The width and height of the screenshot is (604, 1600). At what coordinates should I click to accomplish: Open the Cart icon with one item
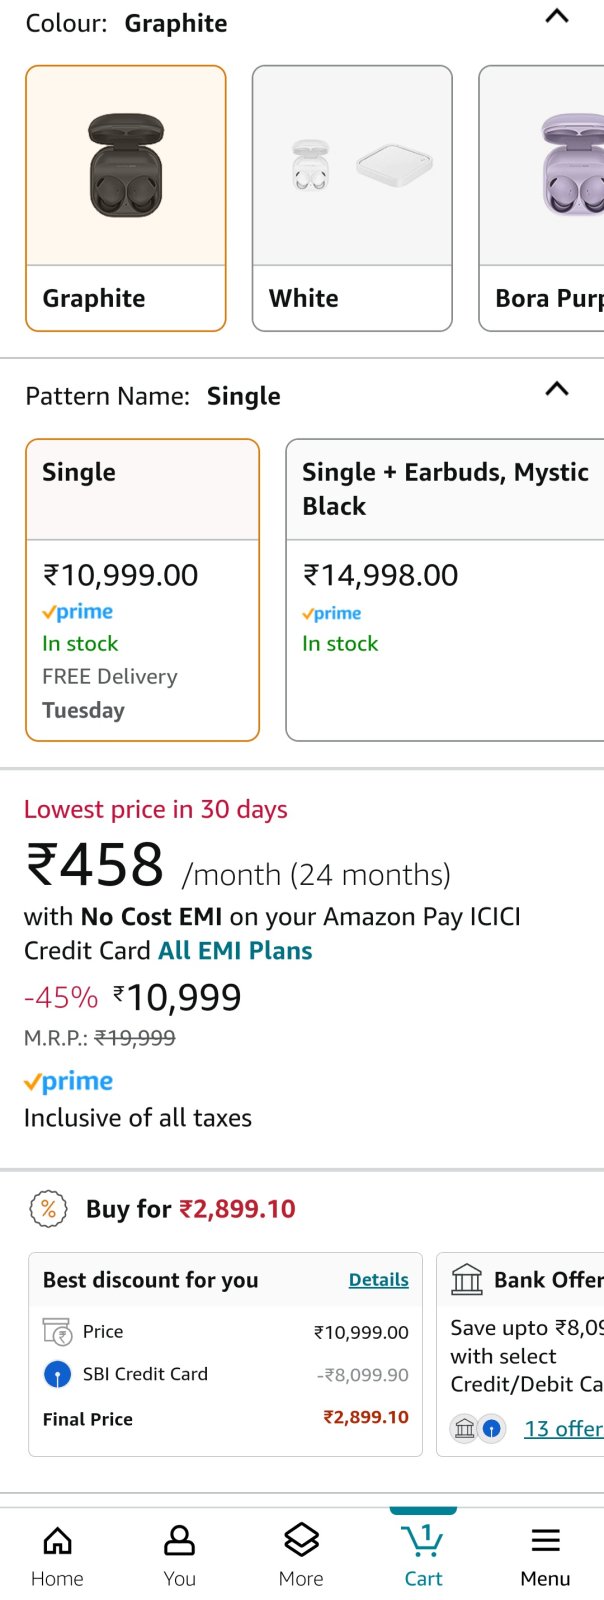tap(423, 1540)
